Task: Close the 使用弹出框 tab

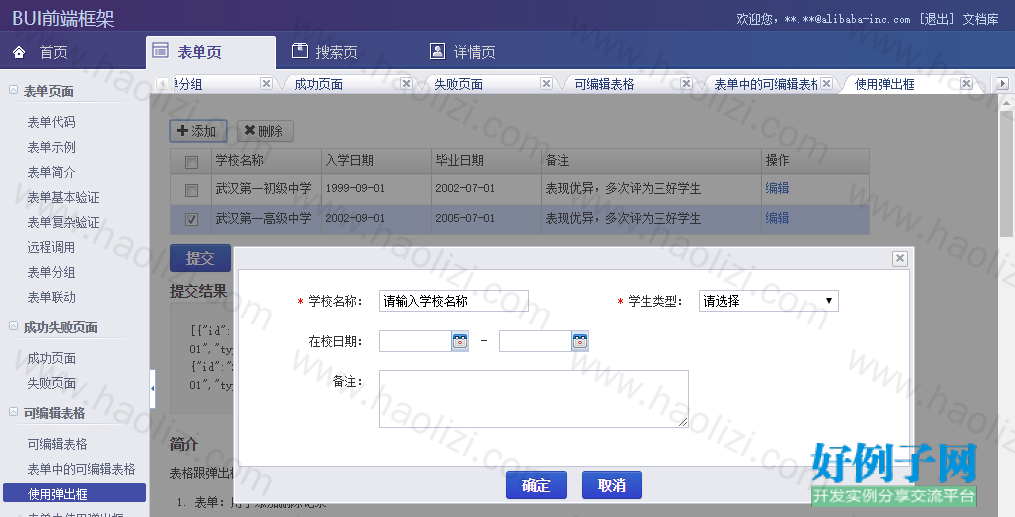Action: point(966,83)
